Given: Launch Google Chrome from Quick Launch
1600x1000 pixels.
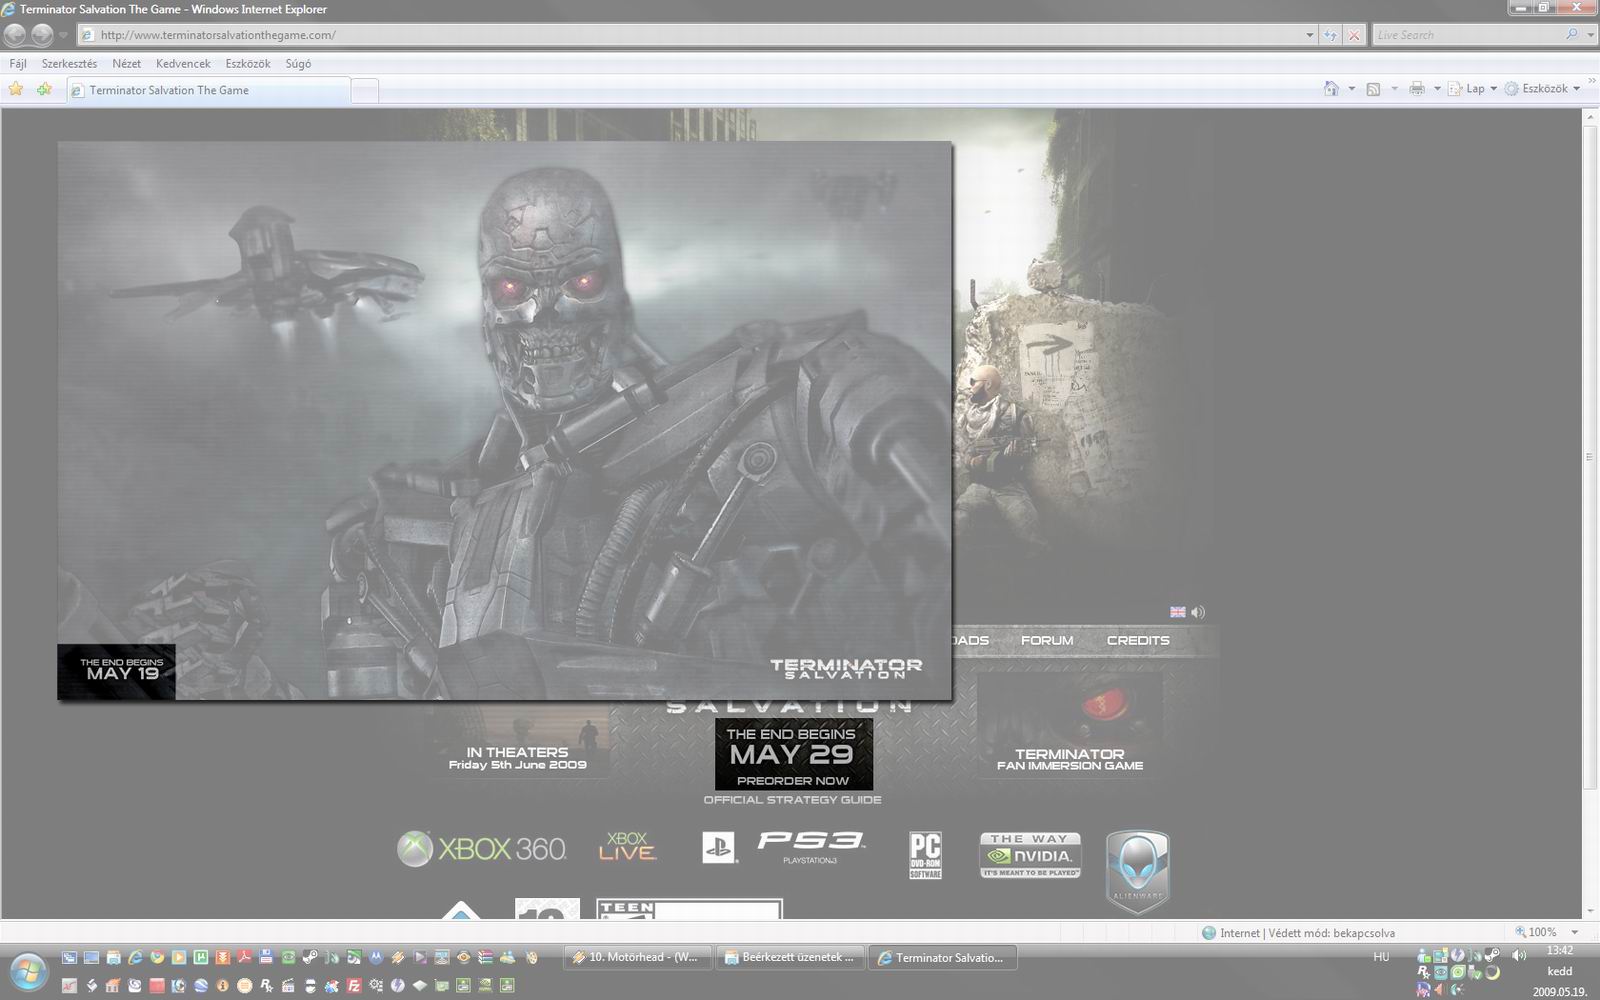Looking at the screenshot, I should point(157,957).
